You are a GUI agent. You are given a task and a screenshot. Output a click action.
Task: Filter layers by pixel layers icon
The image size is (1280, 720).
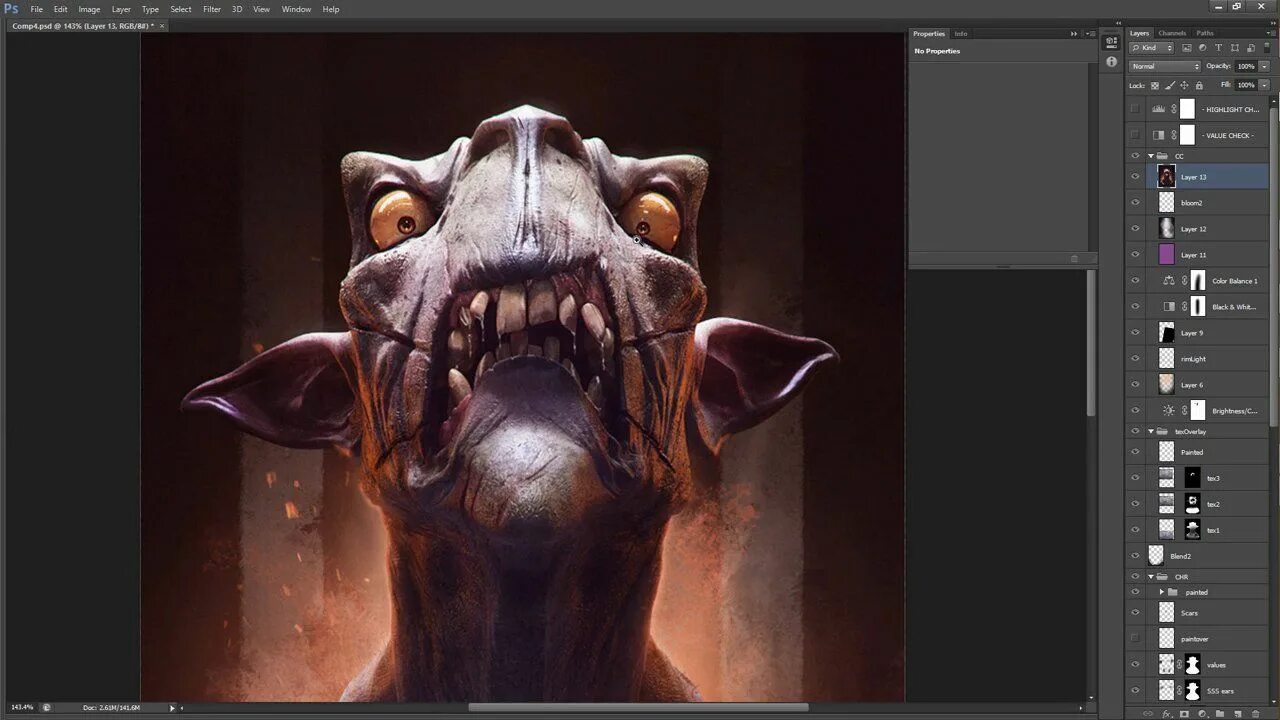(1187, 48)
